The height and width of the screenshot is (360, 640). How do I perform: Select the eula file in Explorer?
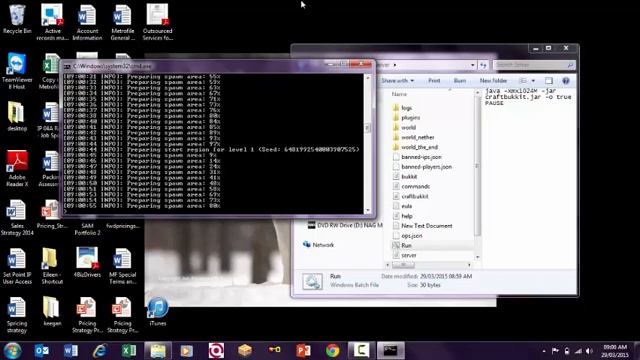tap(402, 206)
